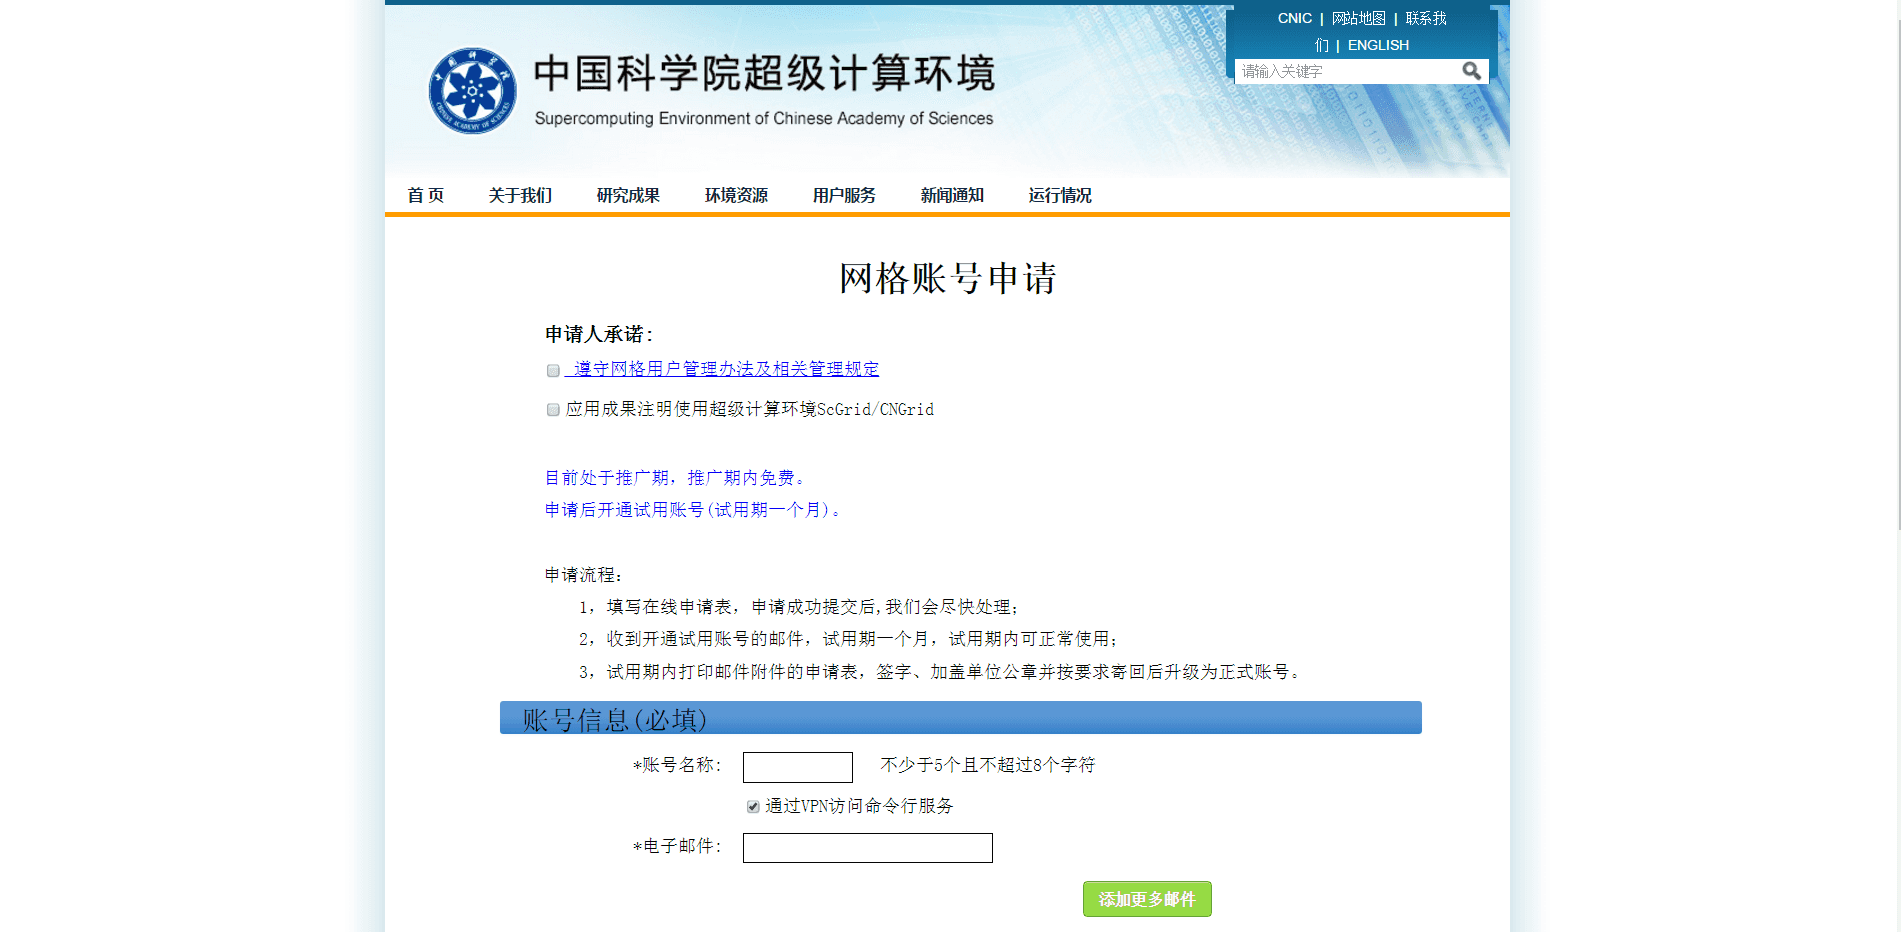Click the CNIC link in header

pyautogui.click(x=1294, y=18)
